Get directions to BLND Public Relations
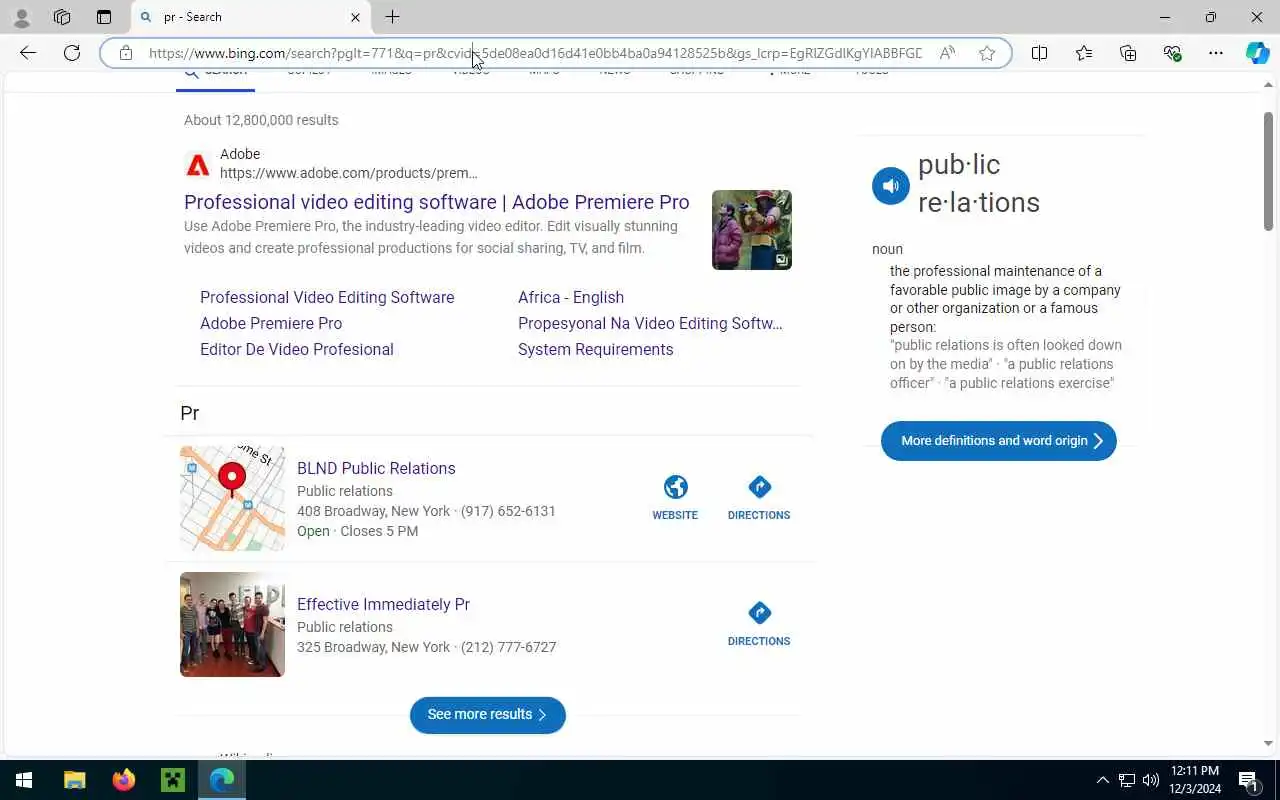The image size is (1280, 800). (759, 498)
